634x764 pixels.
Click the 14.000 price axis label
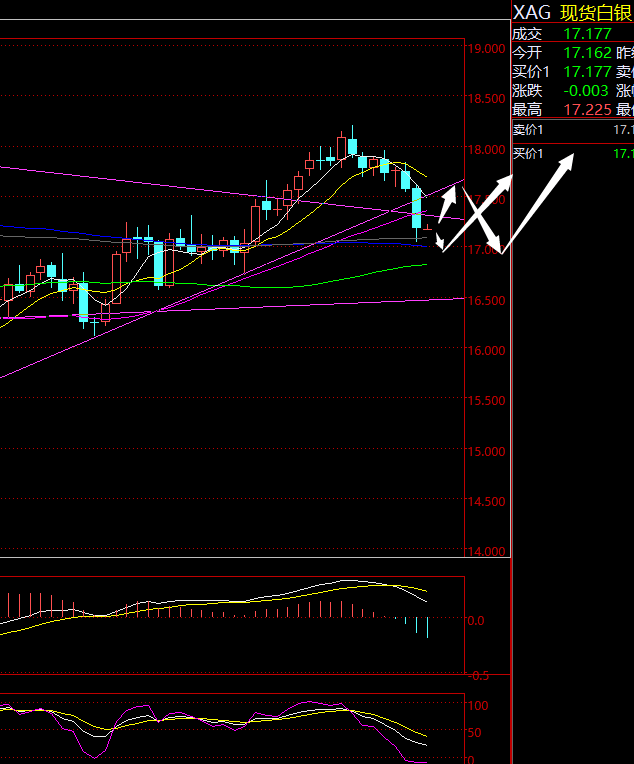pos(486,552)
